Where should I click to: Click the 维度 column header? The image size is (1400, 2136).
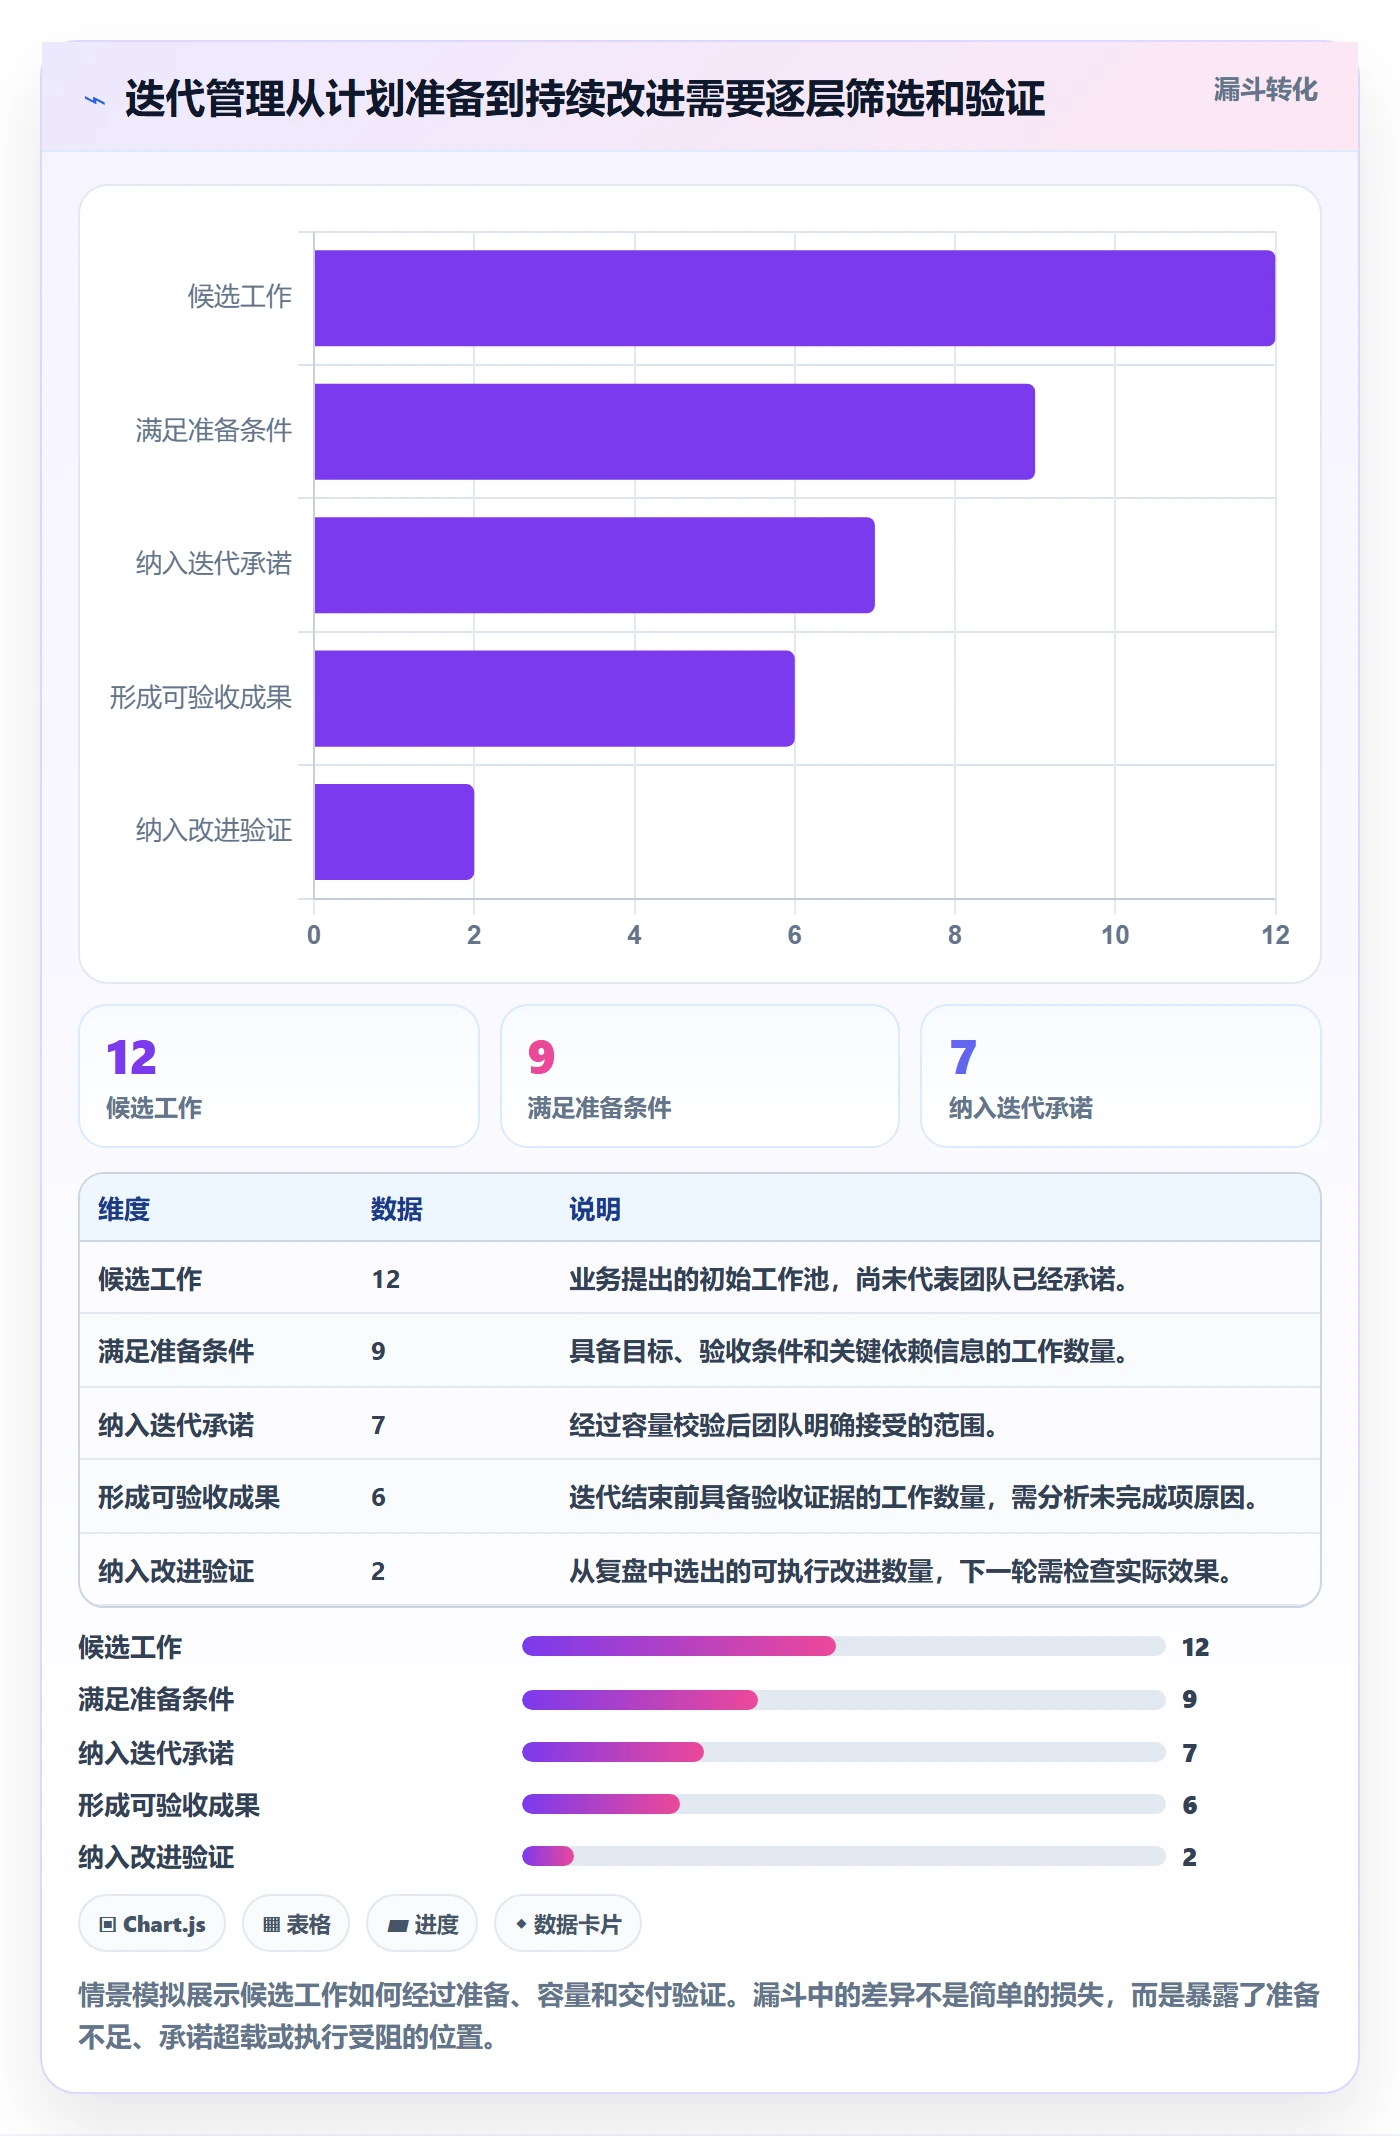pos(124,1209)
